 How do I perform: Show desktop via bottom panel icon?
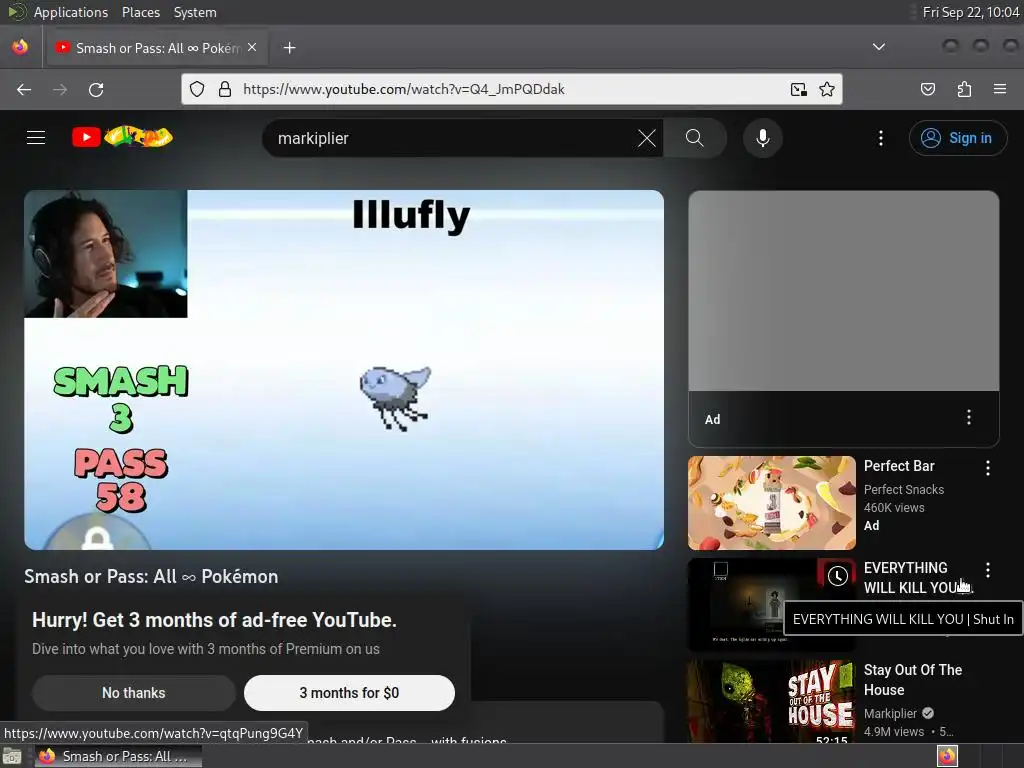(12, 756)
